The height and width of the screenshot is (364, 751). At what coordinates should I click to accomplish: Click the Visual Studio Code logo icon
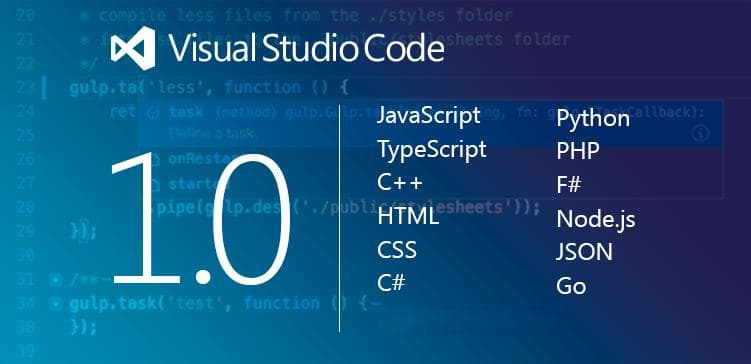point(133,48)
